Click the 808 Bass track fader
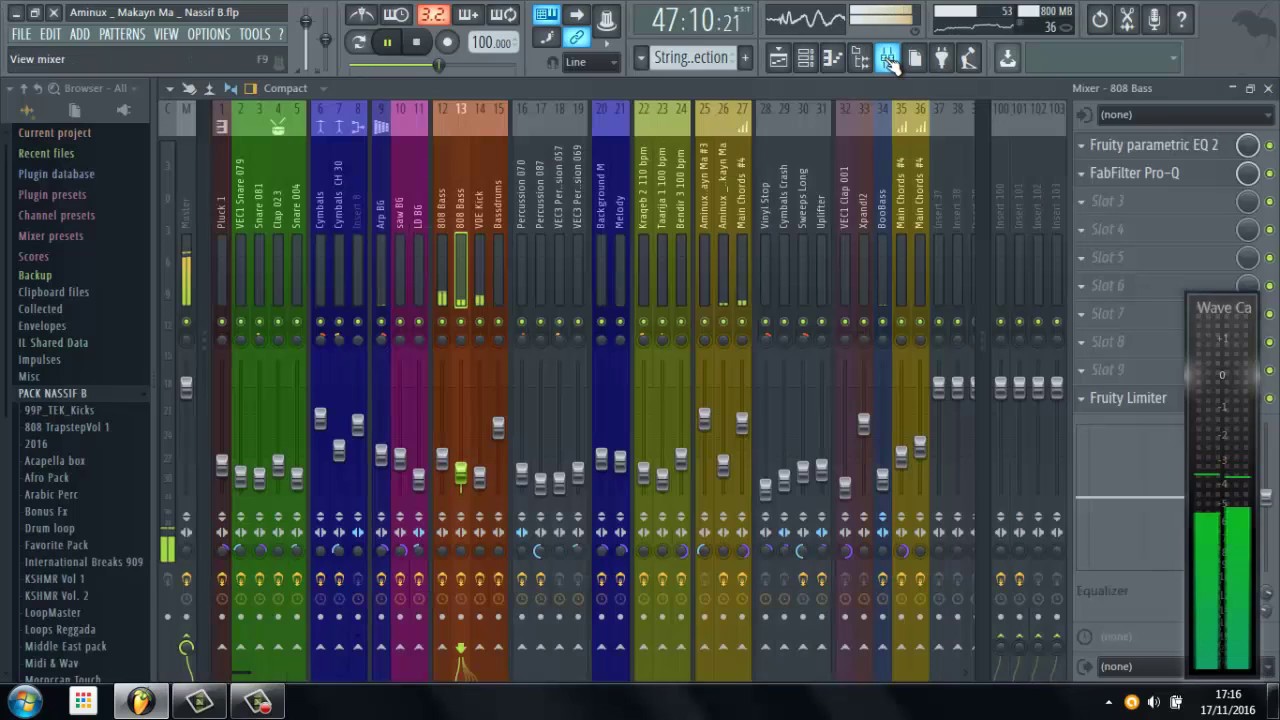This screenshot has width=1280, height=720. point(460,473)
